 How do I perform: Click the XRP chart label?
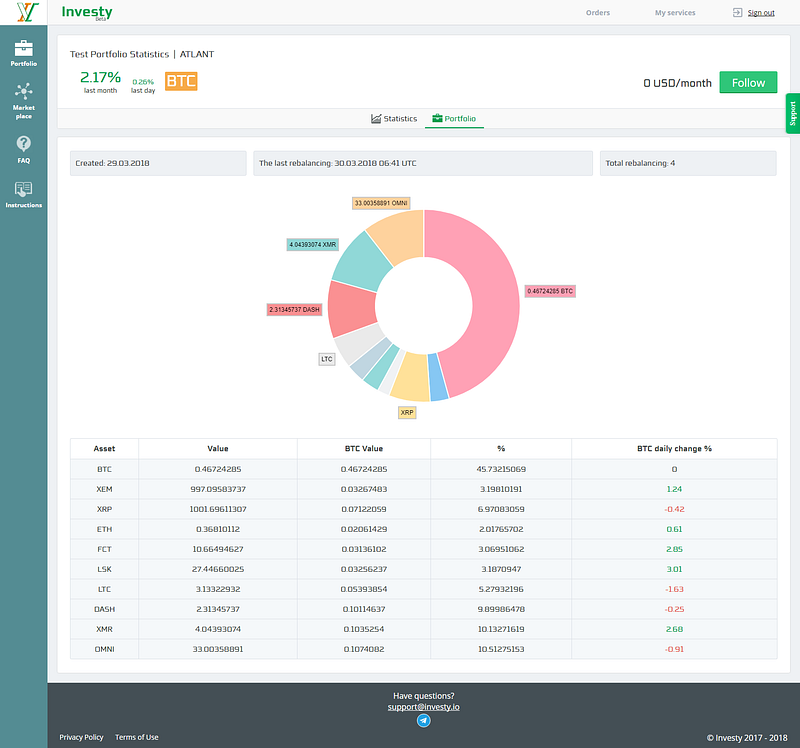(x=407, y=412)
